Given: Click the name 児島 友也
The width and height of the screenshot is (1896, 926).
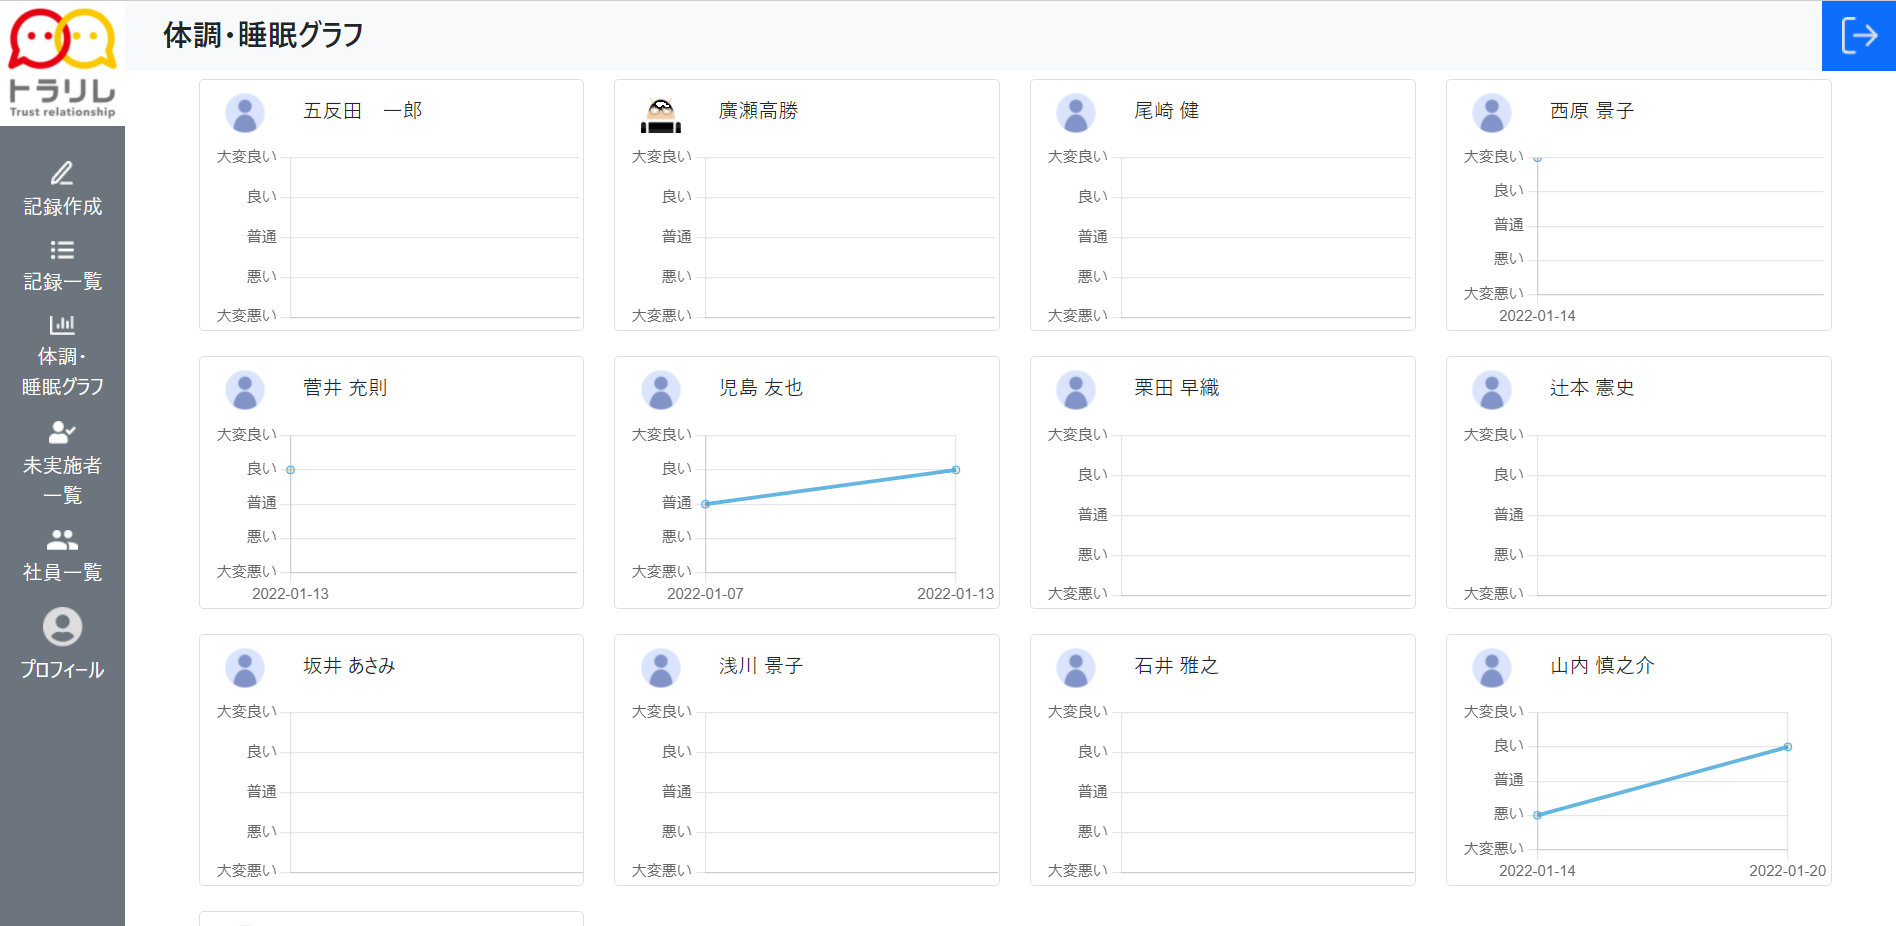Looking at the screenshot, I should (x=761, y=387).
